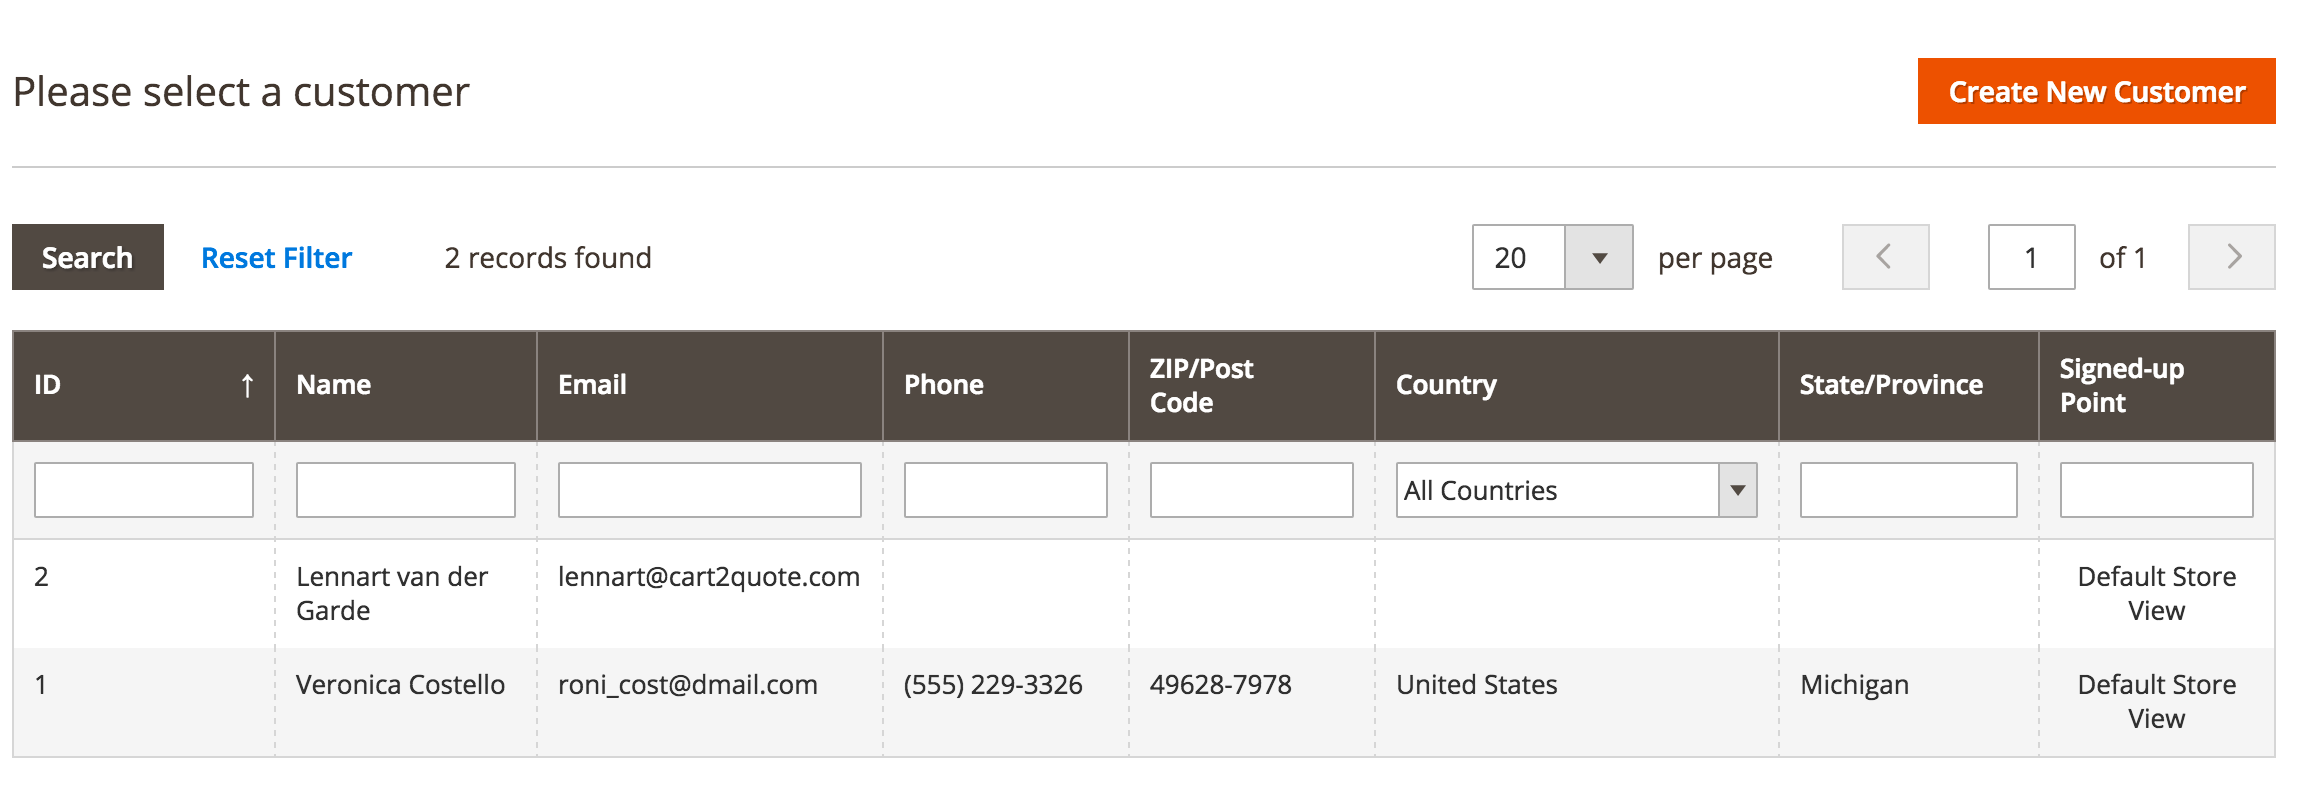Click the Reset Filter link

(276, 258)
